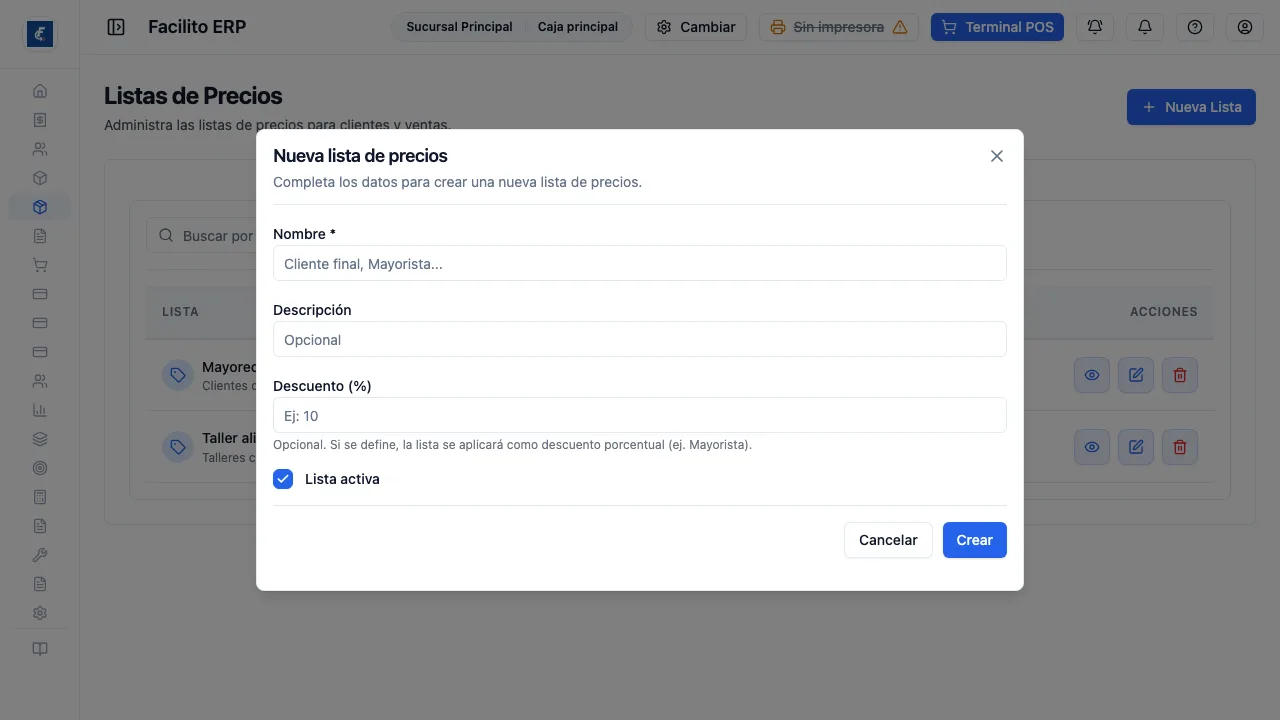
Task: Click the notification bell icon
Action: (x=1145, y=27)
